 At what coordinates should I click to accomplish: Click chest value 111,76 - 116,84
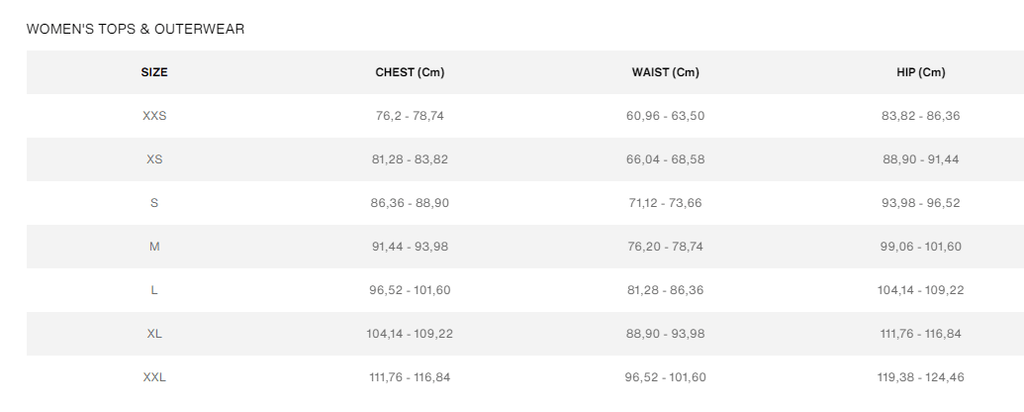coord(409,377)
